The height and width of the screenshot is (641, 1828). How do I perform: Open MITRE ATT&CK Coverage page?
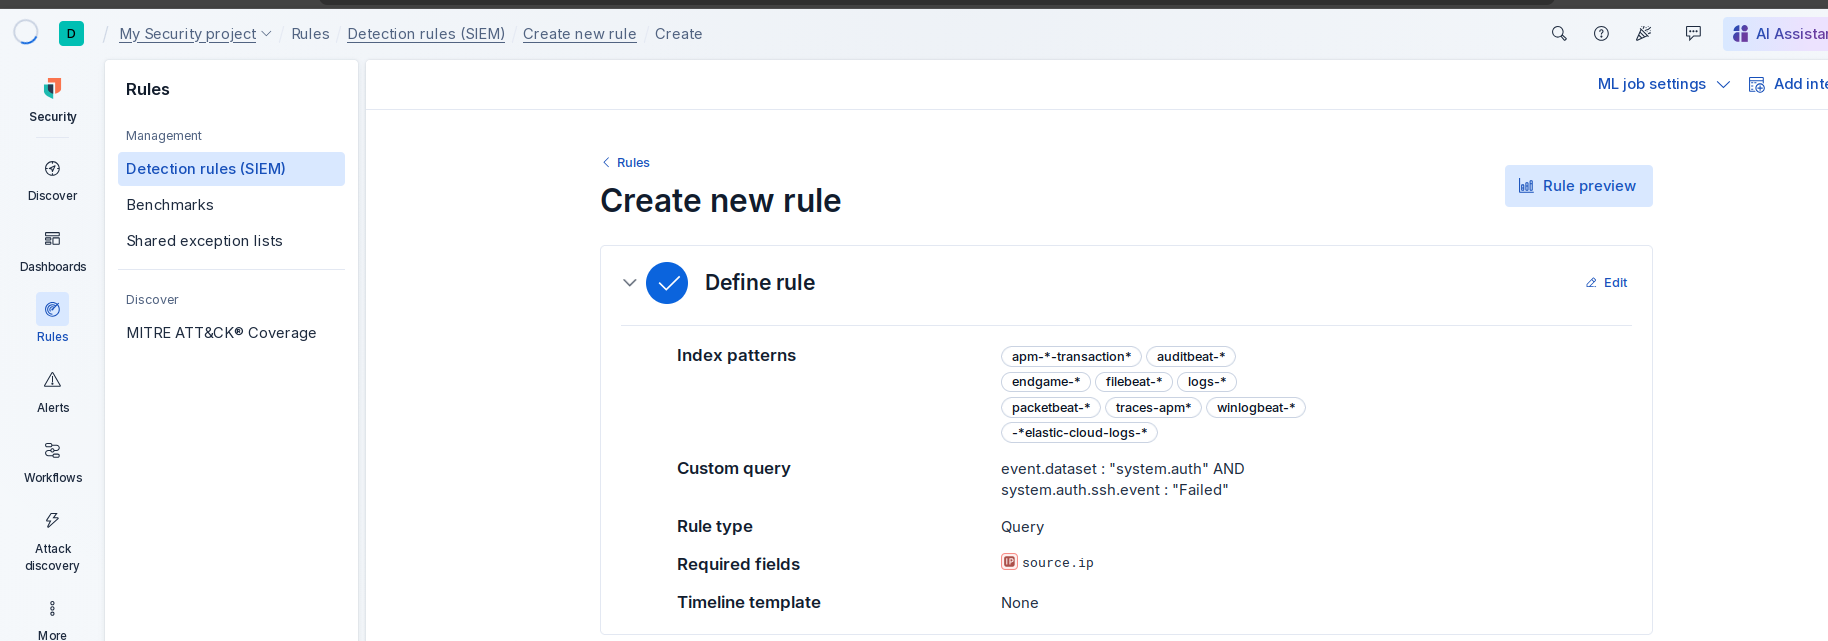pyautogui.click(x=221, y=333)
